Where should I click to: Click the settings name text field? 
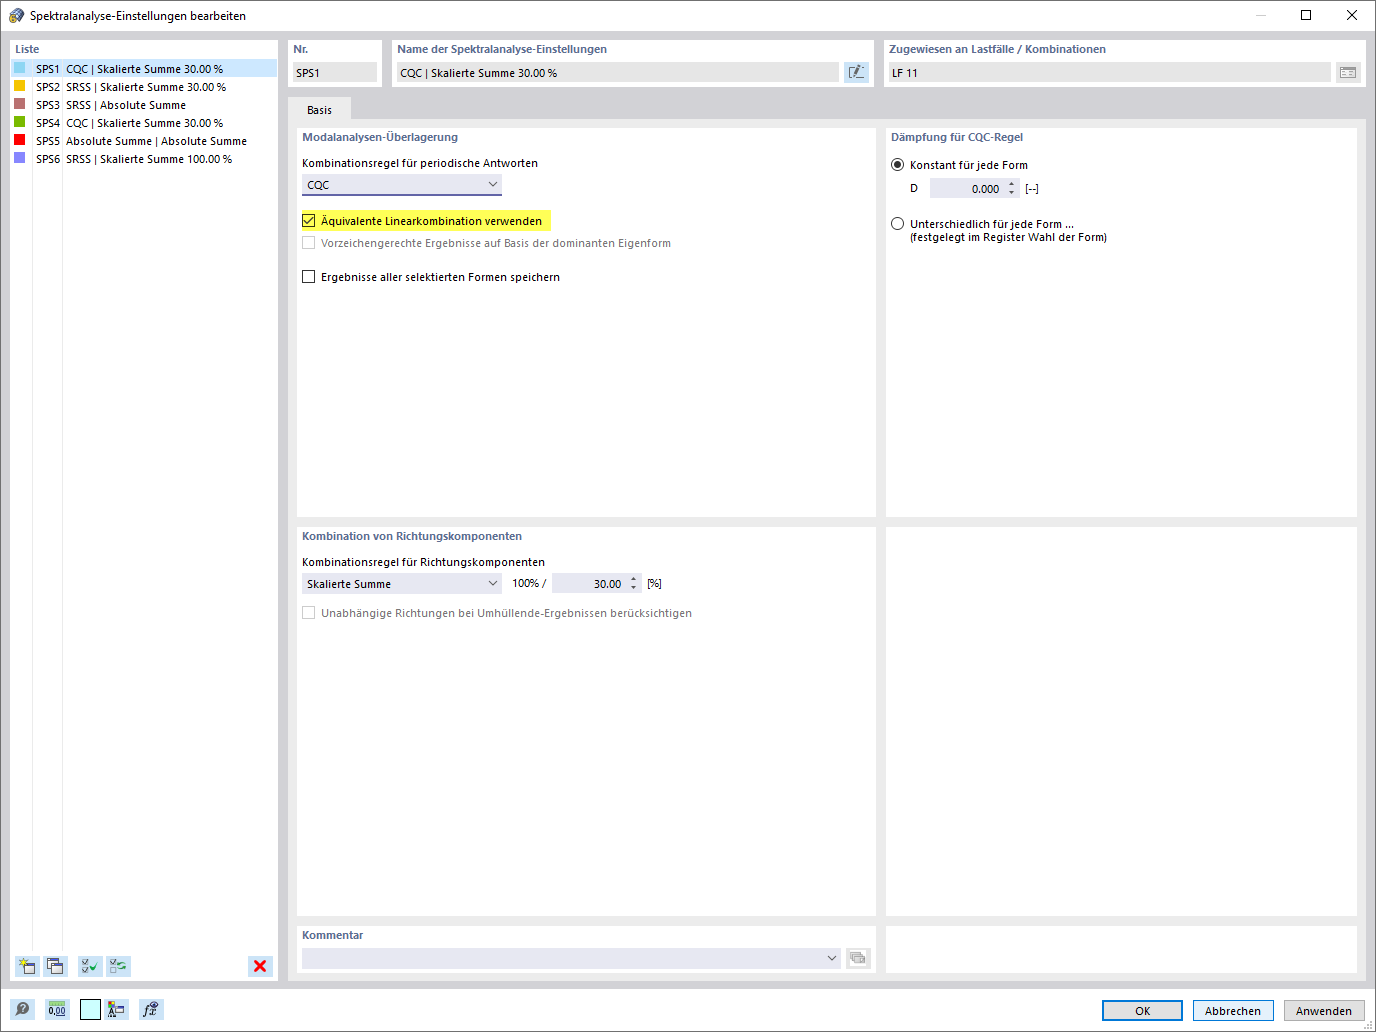[617, 72]
